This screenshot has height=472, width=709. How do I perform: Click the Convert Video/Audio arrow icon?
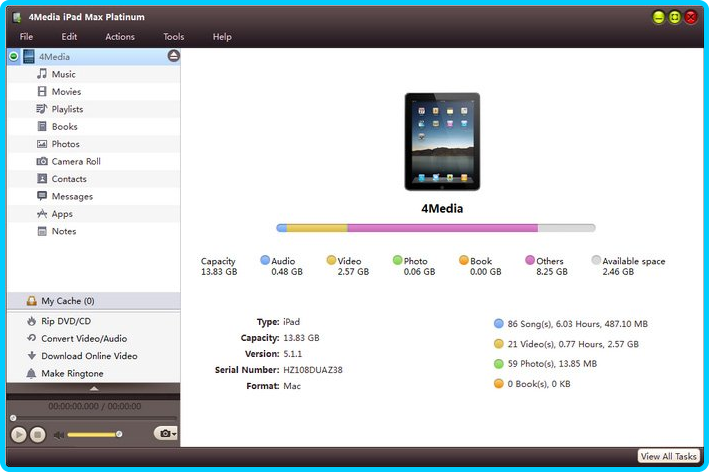31,338
